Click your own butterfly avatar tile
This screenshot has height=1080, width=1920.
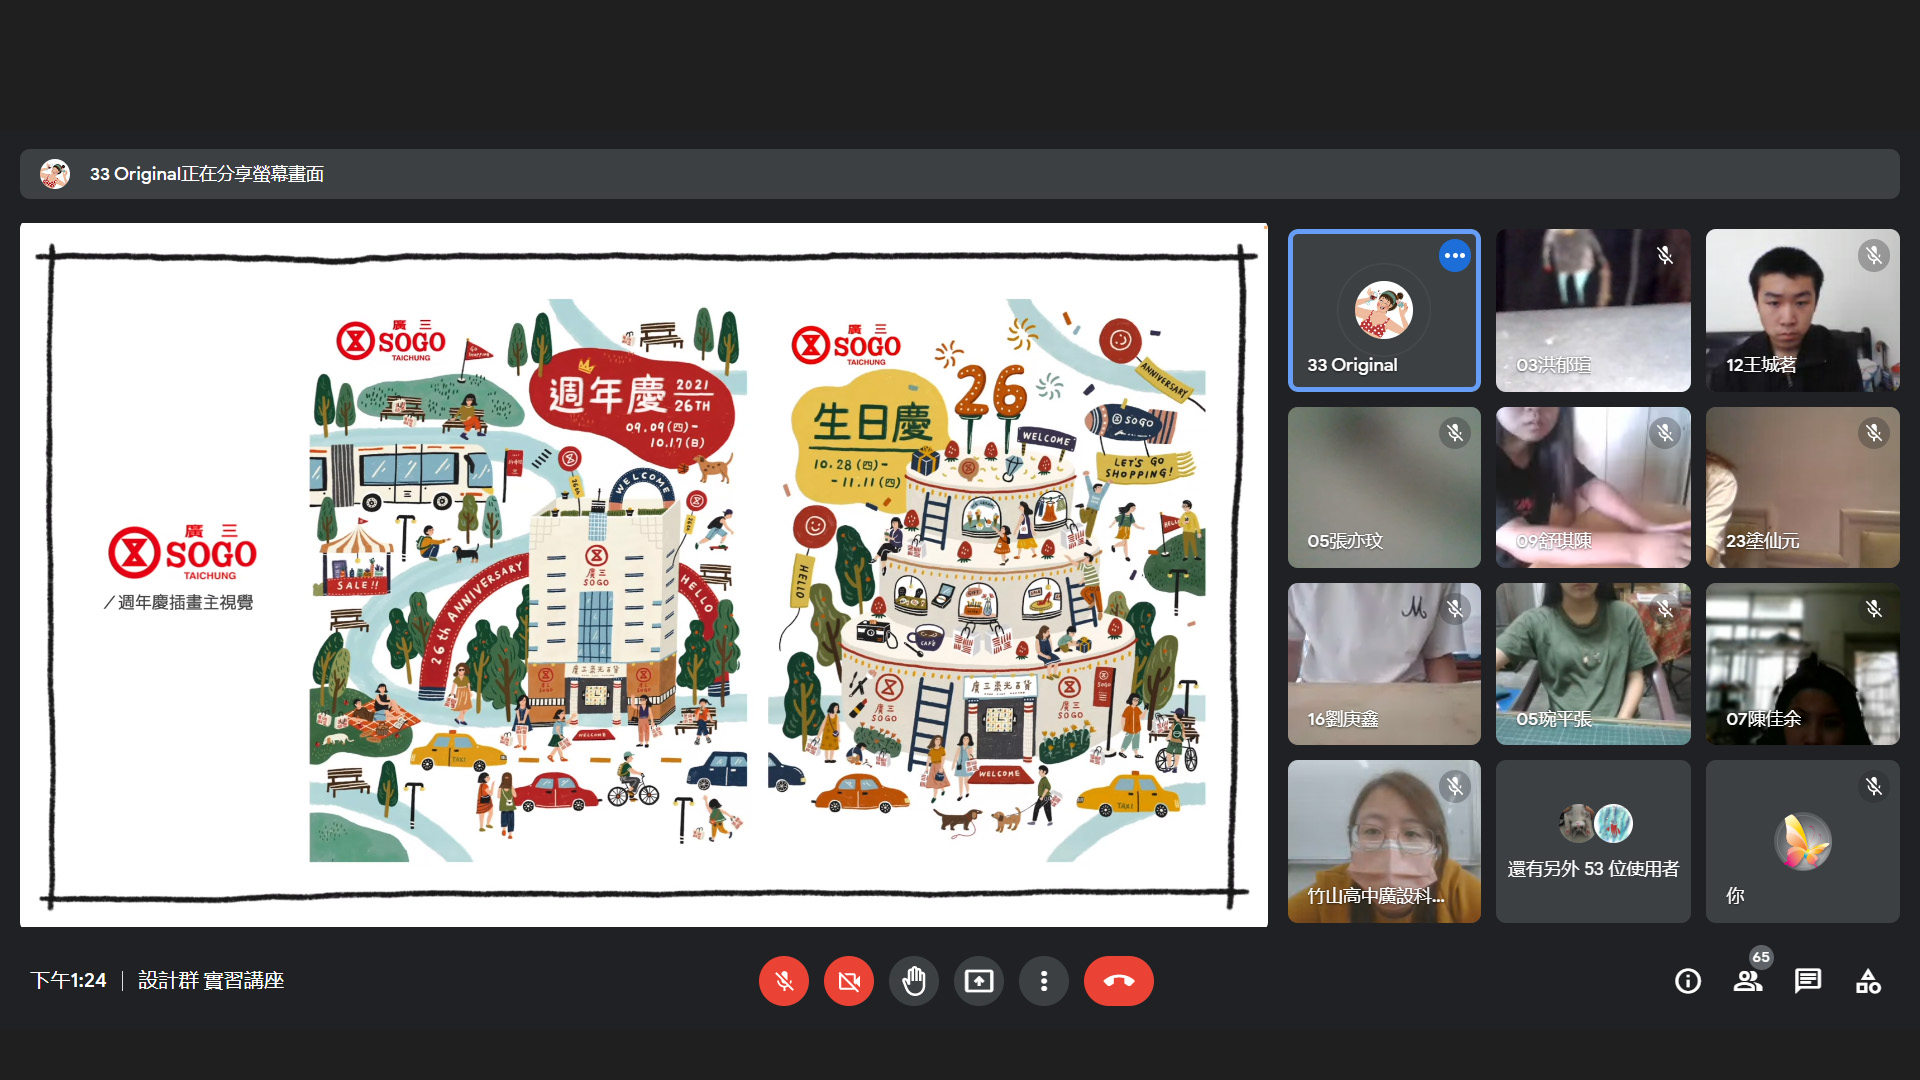pyautogui.click(x=1802, y=841)
